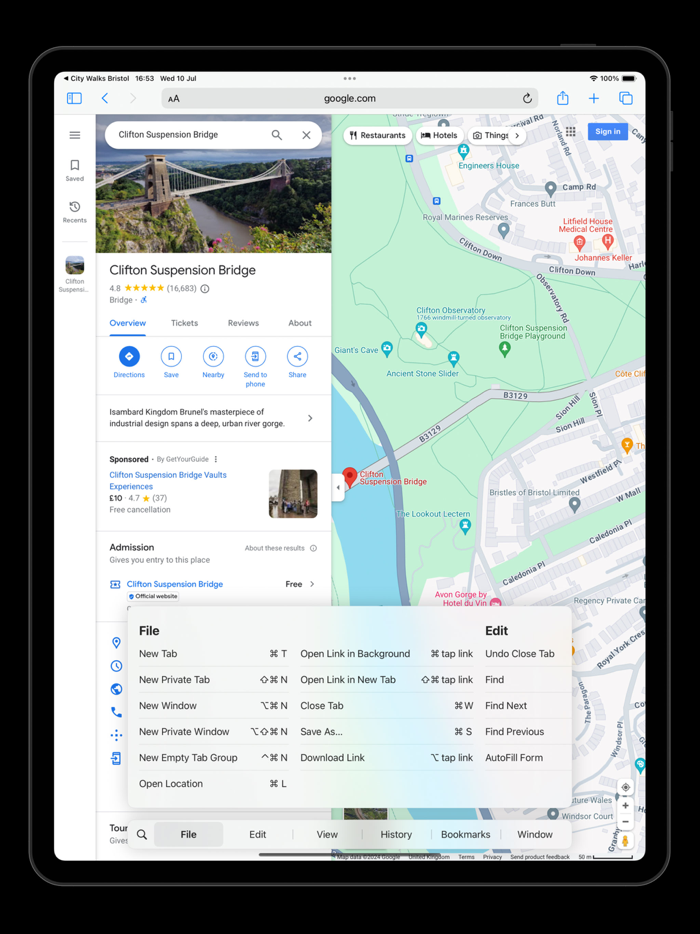Open the rating info icon beside 16,683
Screen dimensions: 700x934
point(205,288)
